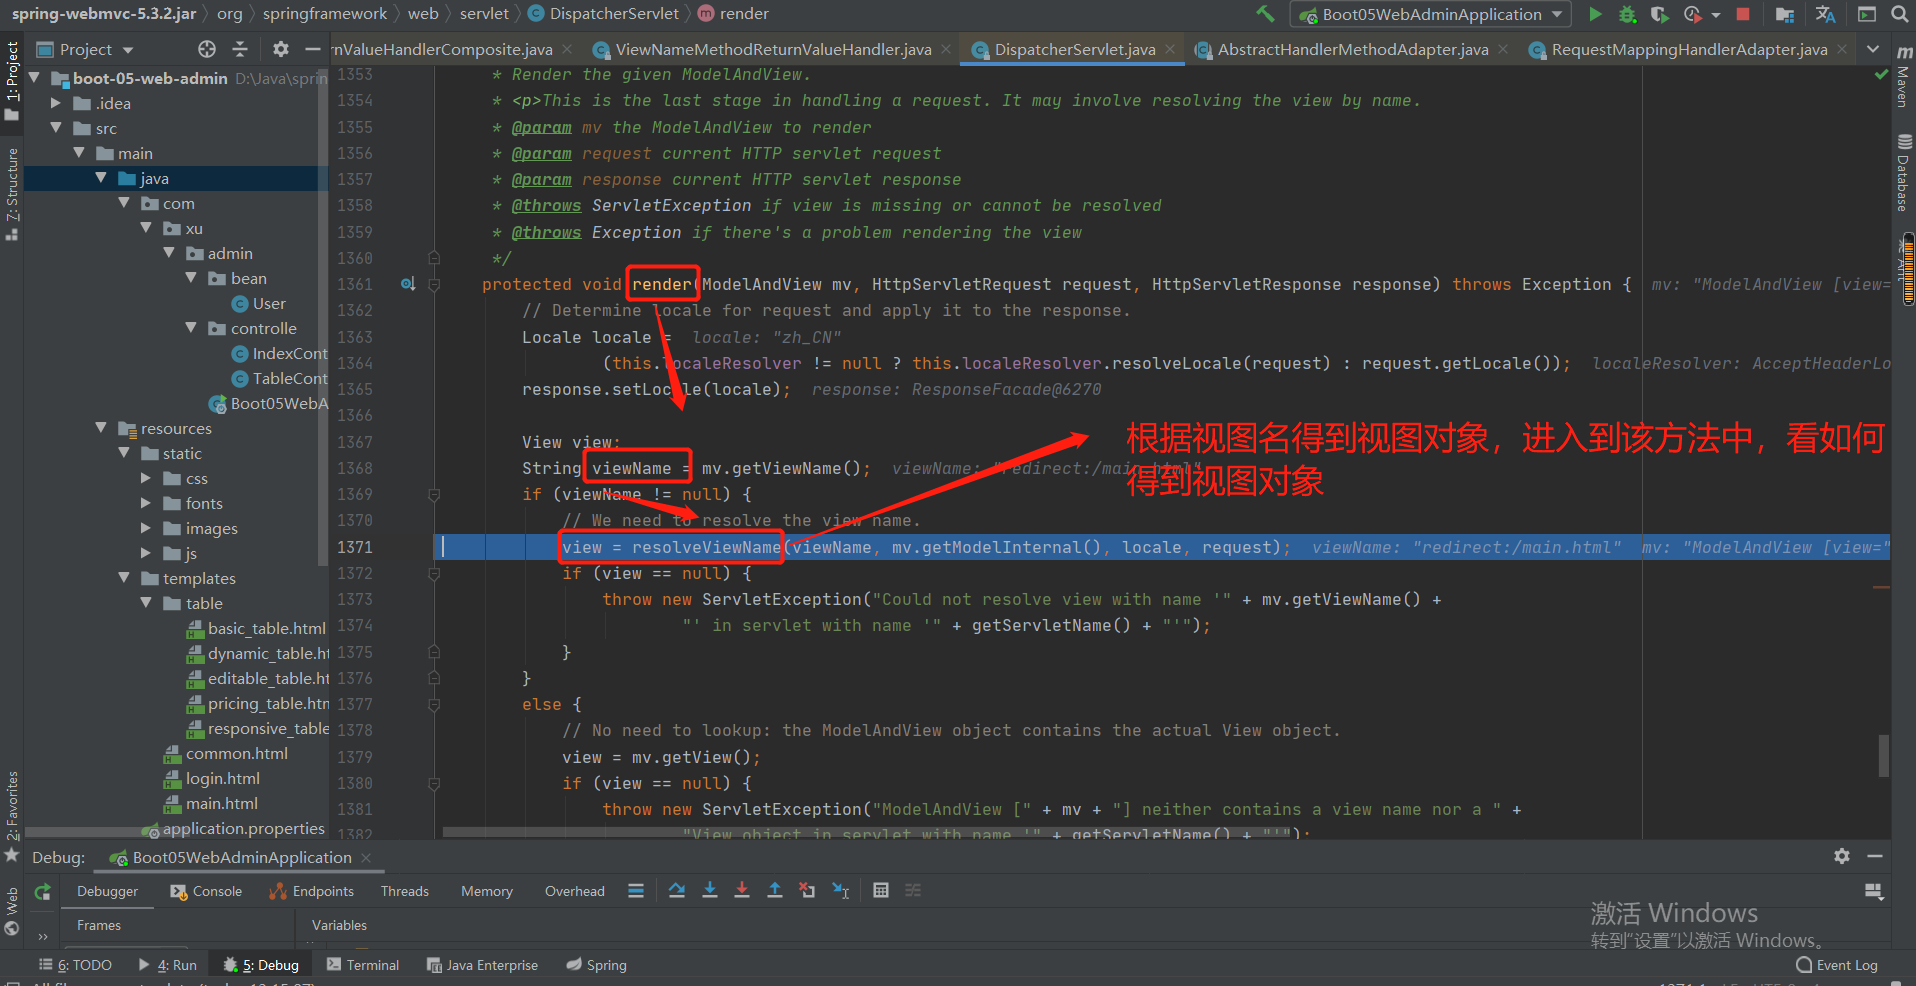Hide the Project tool window
Viewport: 1916px width, 986px height.
313,49
